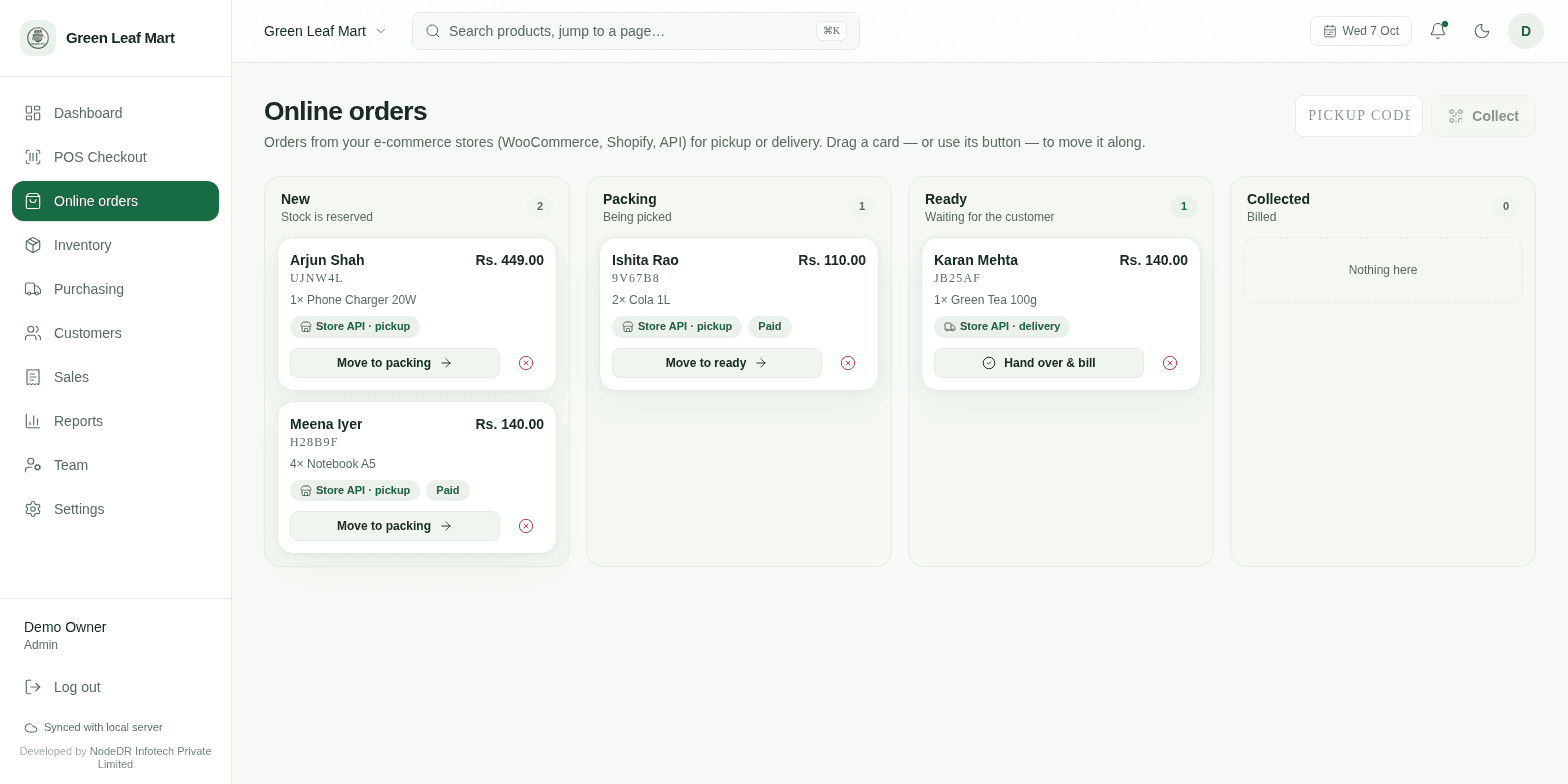Open the Wed 7 Oct date picker
This screenshot has width=1568, height=784.
[1361, 31]
